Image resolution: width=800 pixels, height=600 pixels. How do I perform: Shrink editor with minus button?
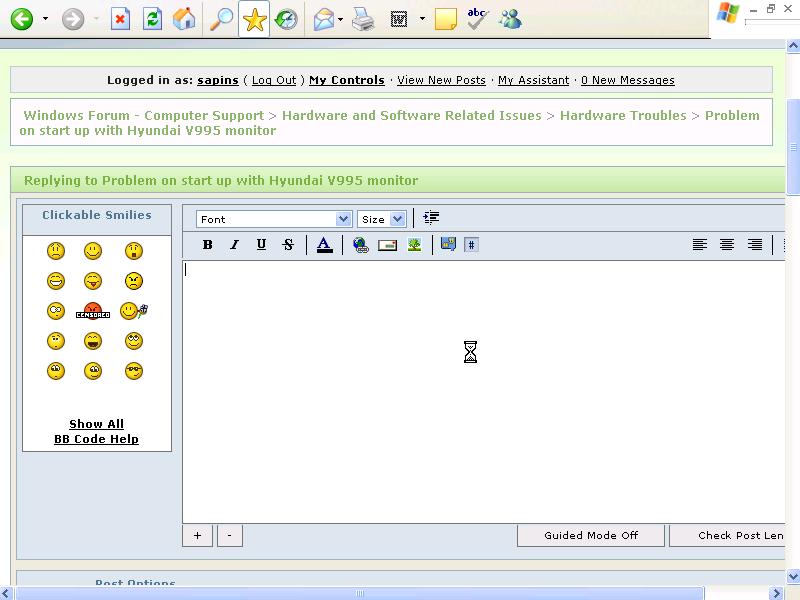click(x=230, y=536)
